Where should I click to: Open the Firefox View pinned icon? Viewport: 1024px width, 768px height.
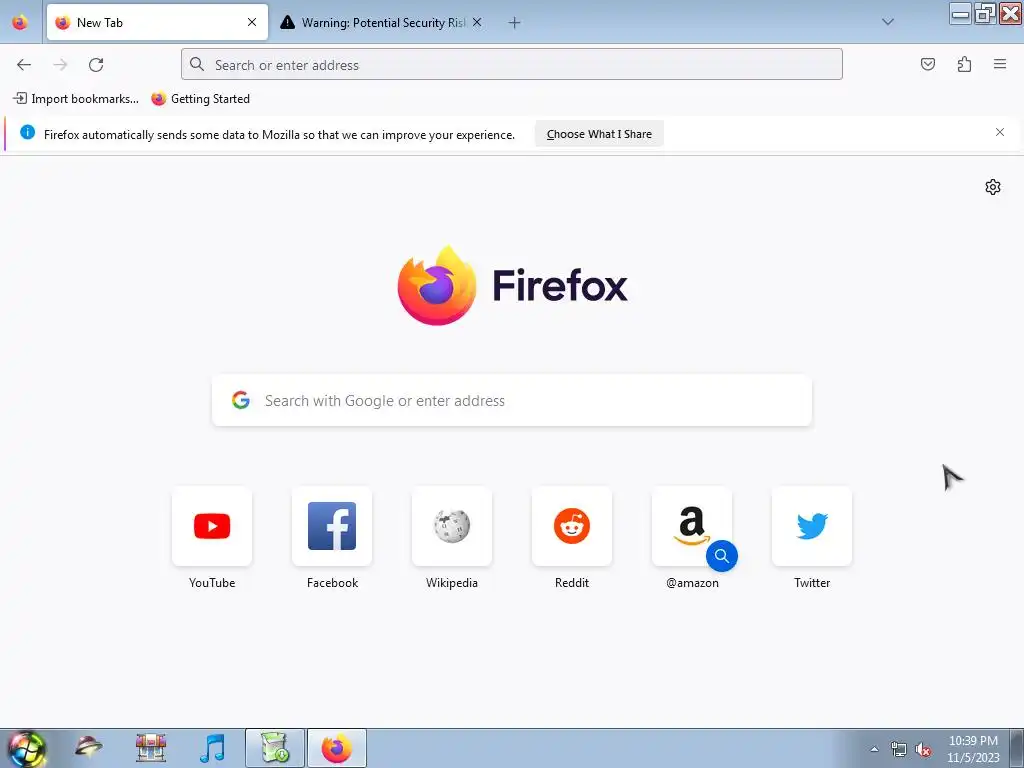(x=20, y=22)
